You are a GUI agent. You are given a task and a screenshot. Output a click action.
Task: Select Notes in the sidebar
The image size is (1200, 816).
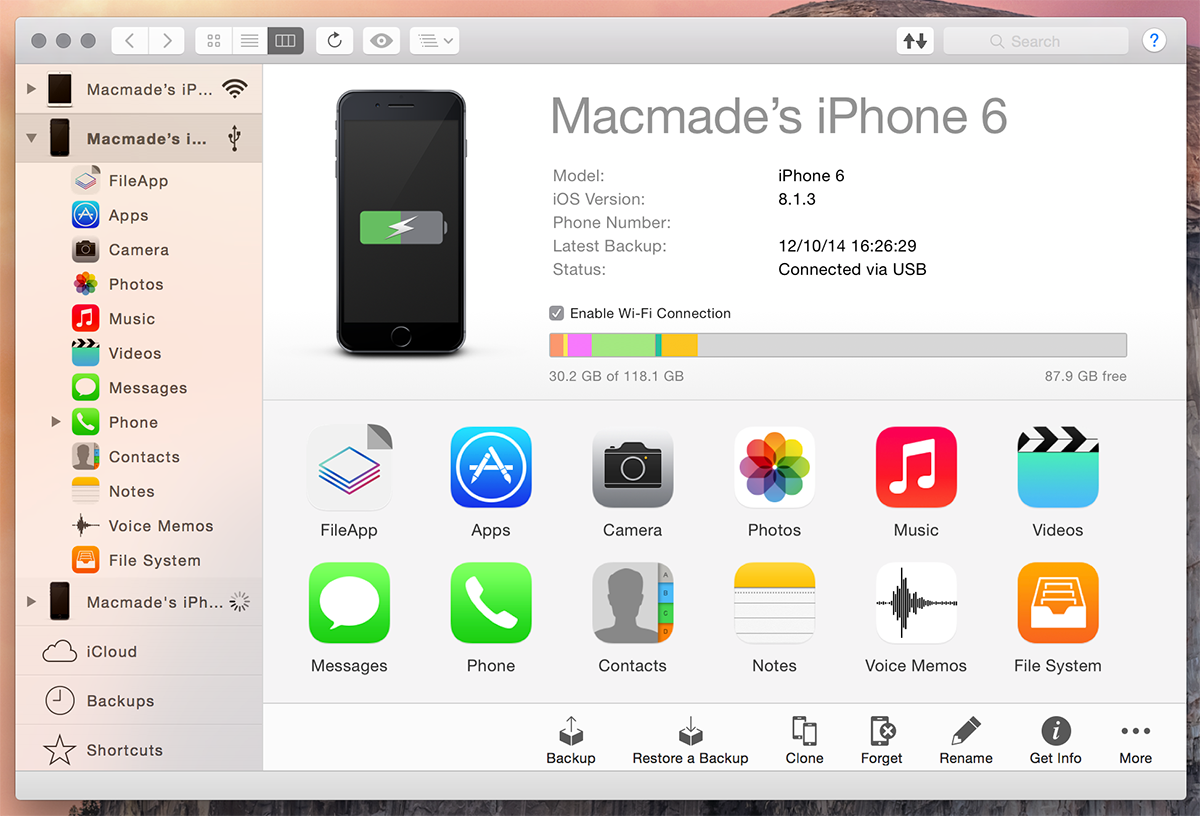pos(139,491)
